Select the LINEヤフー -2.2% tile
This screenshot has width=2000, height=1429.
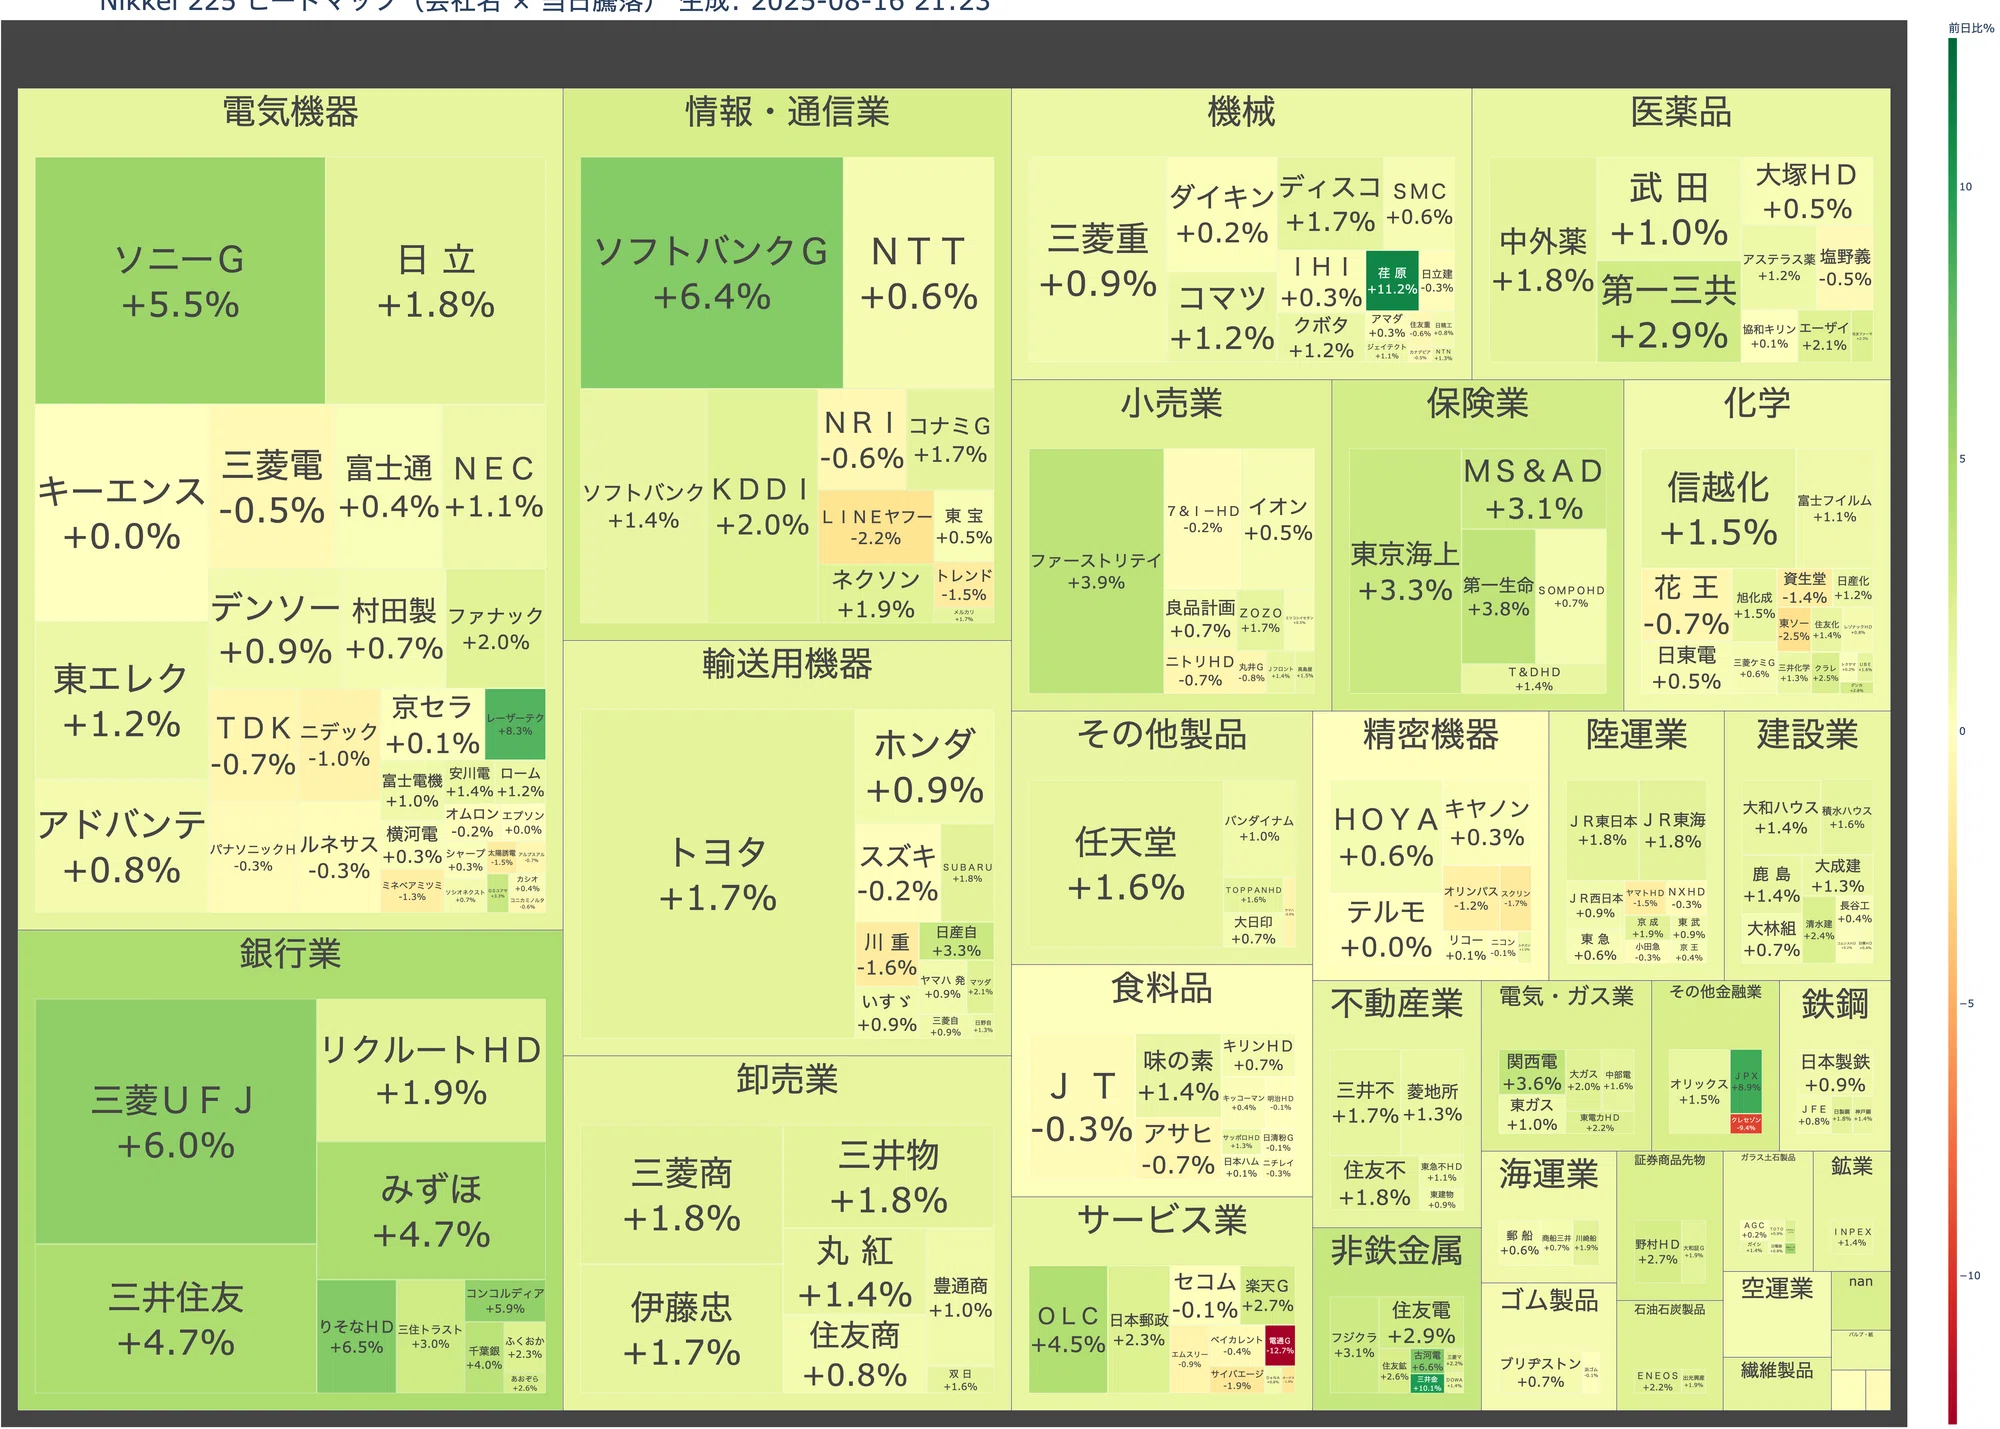[x=876, y=527]
